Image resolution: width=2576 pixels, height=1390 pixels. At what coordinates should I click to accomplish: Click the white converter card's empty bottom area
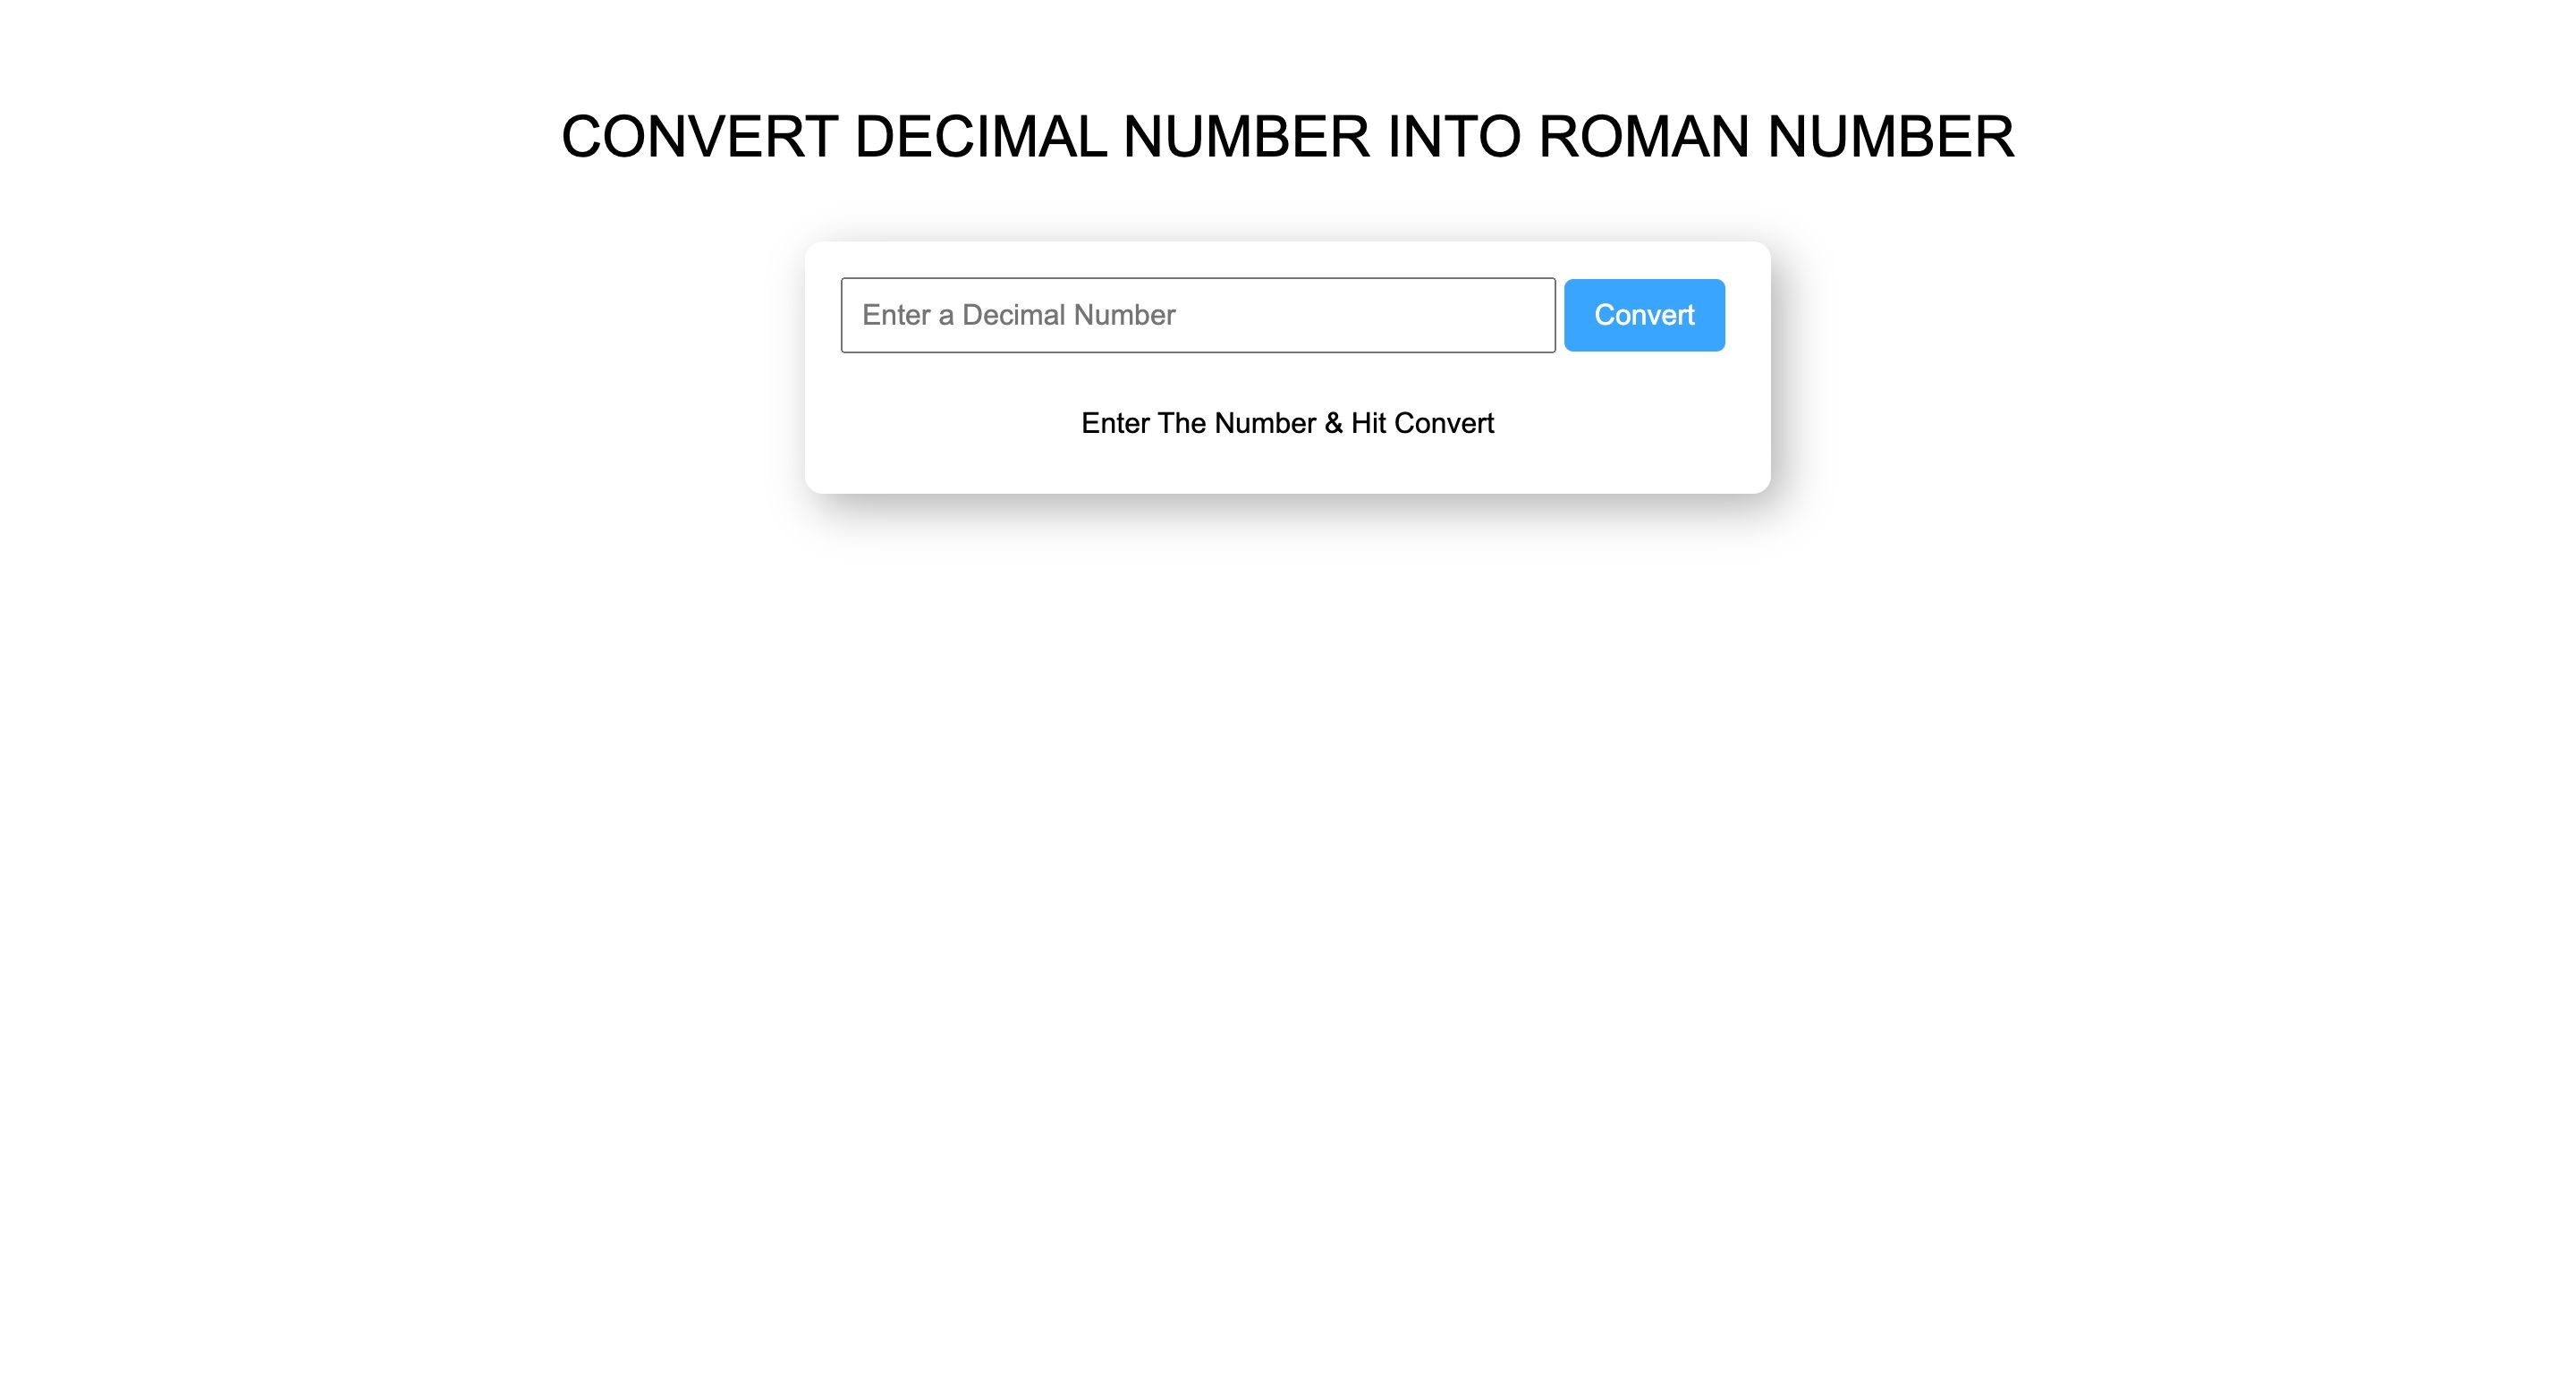[x=1287, y=468]
